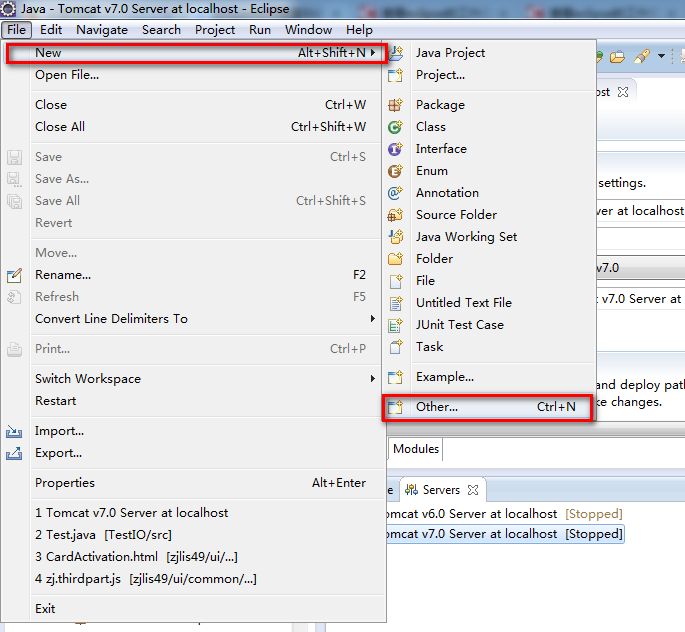
Task: Expand Convert Line Delimiters To submenu
Action: pyautogui.click(x=373, y=318)
